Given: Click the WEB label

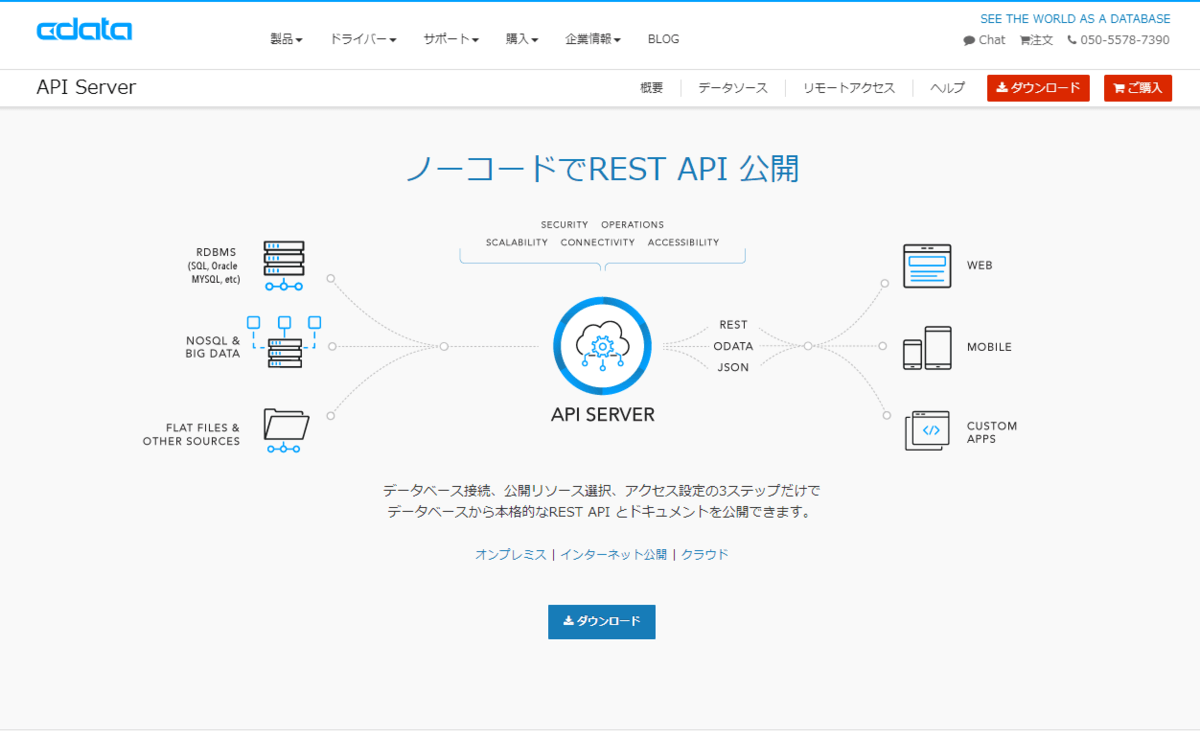Looking at the screenshot, I should (x=980, y=266).
